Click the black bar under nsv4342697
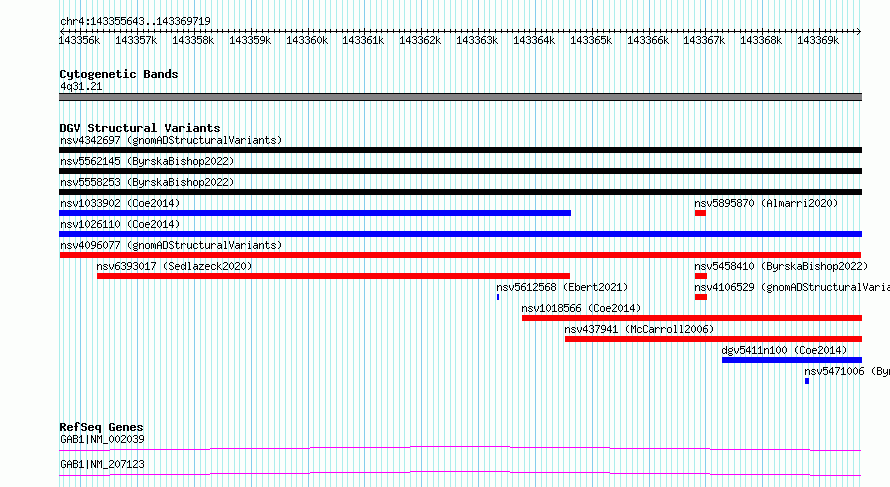890x487 pixels. click(x=460, y=150)
